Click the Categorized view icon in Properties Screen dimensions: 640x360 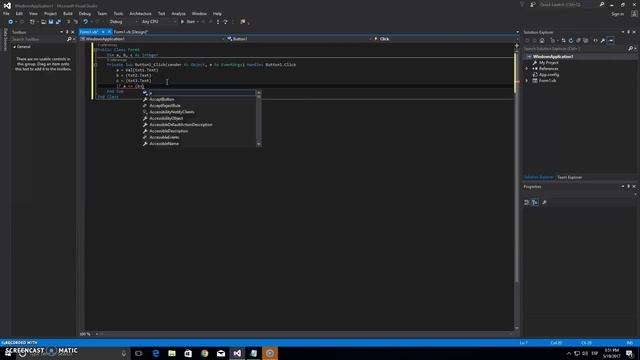(x=527, y=202)
